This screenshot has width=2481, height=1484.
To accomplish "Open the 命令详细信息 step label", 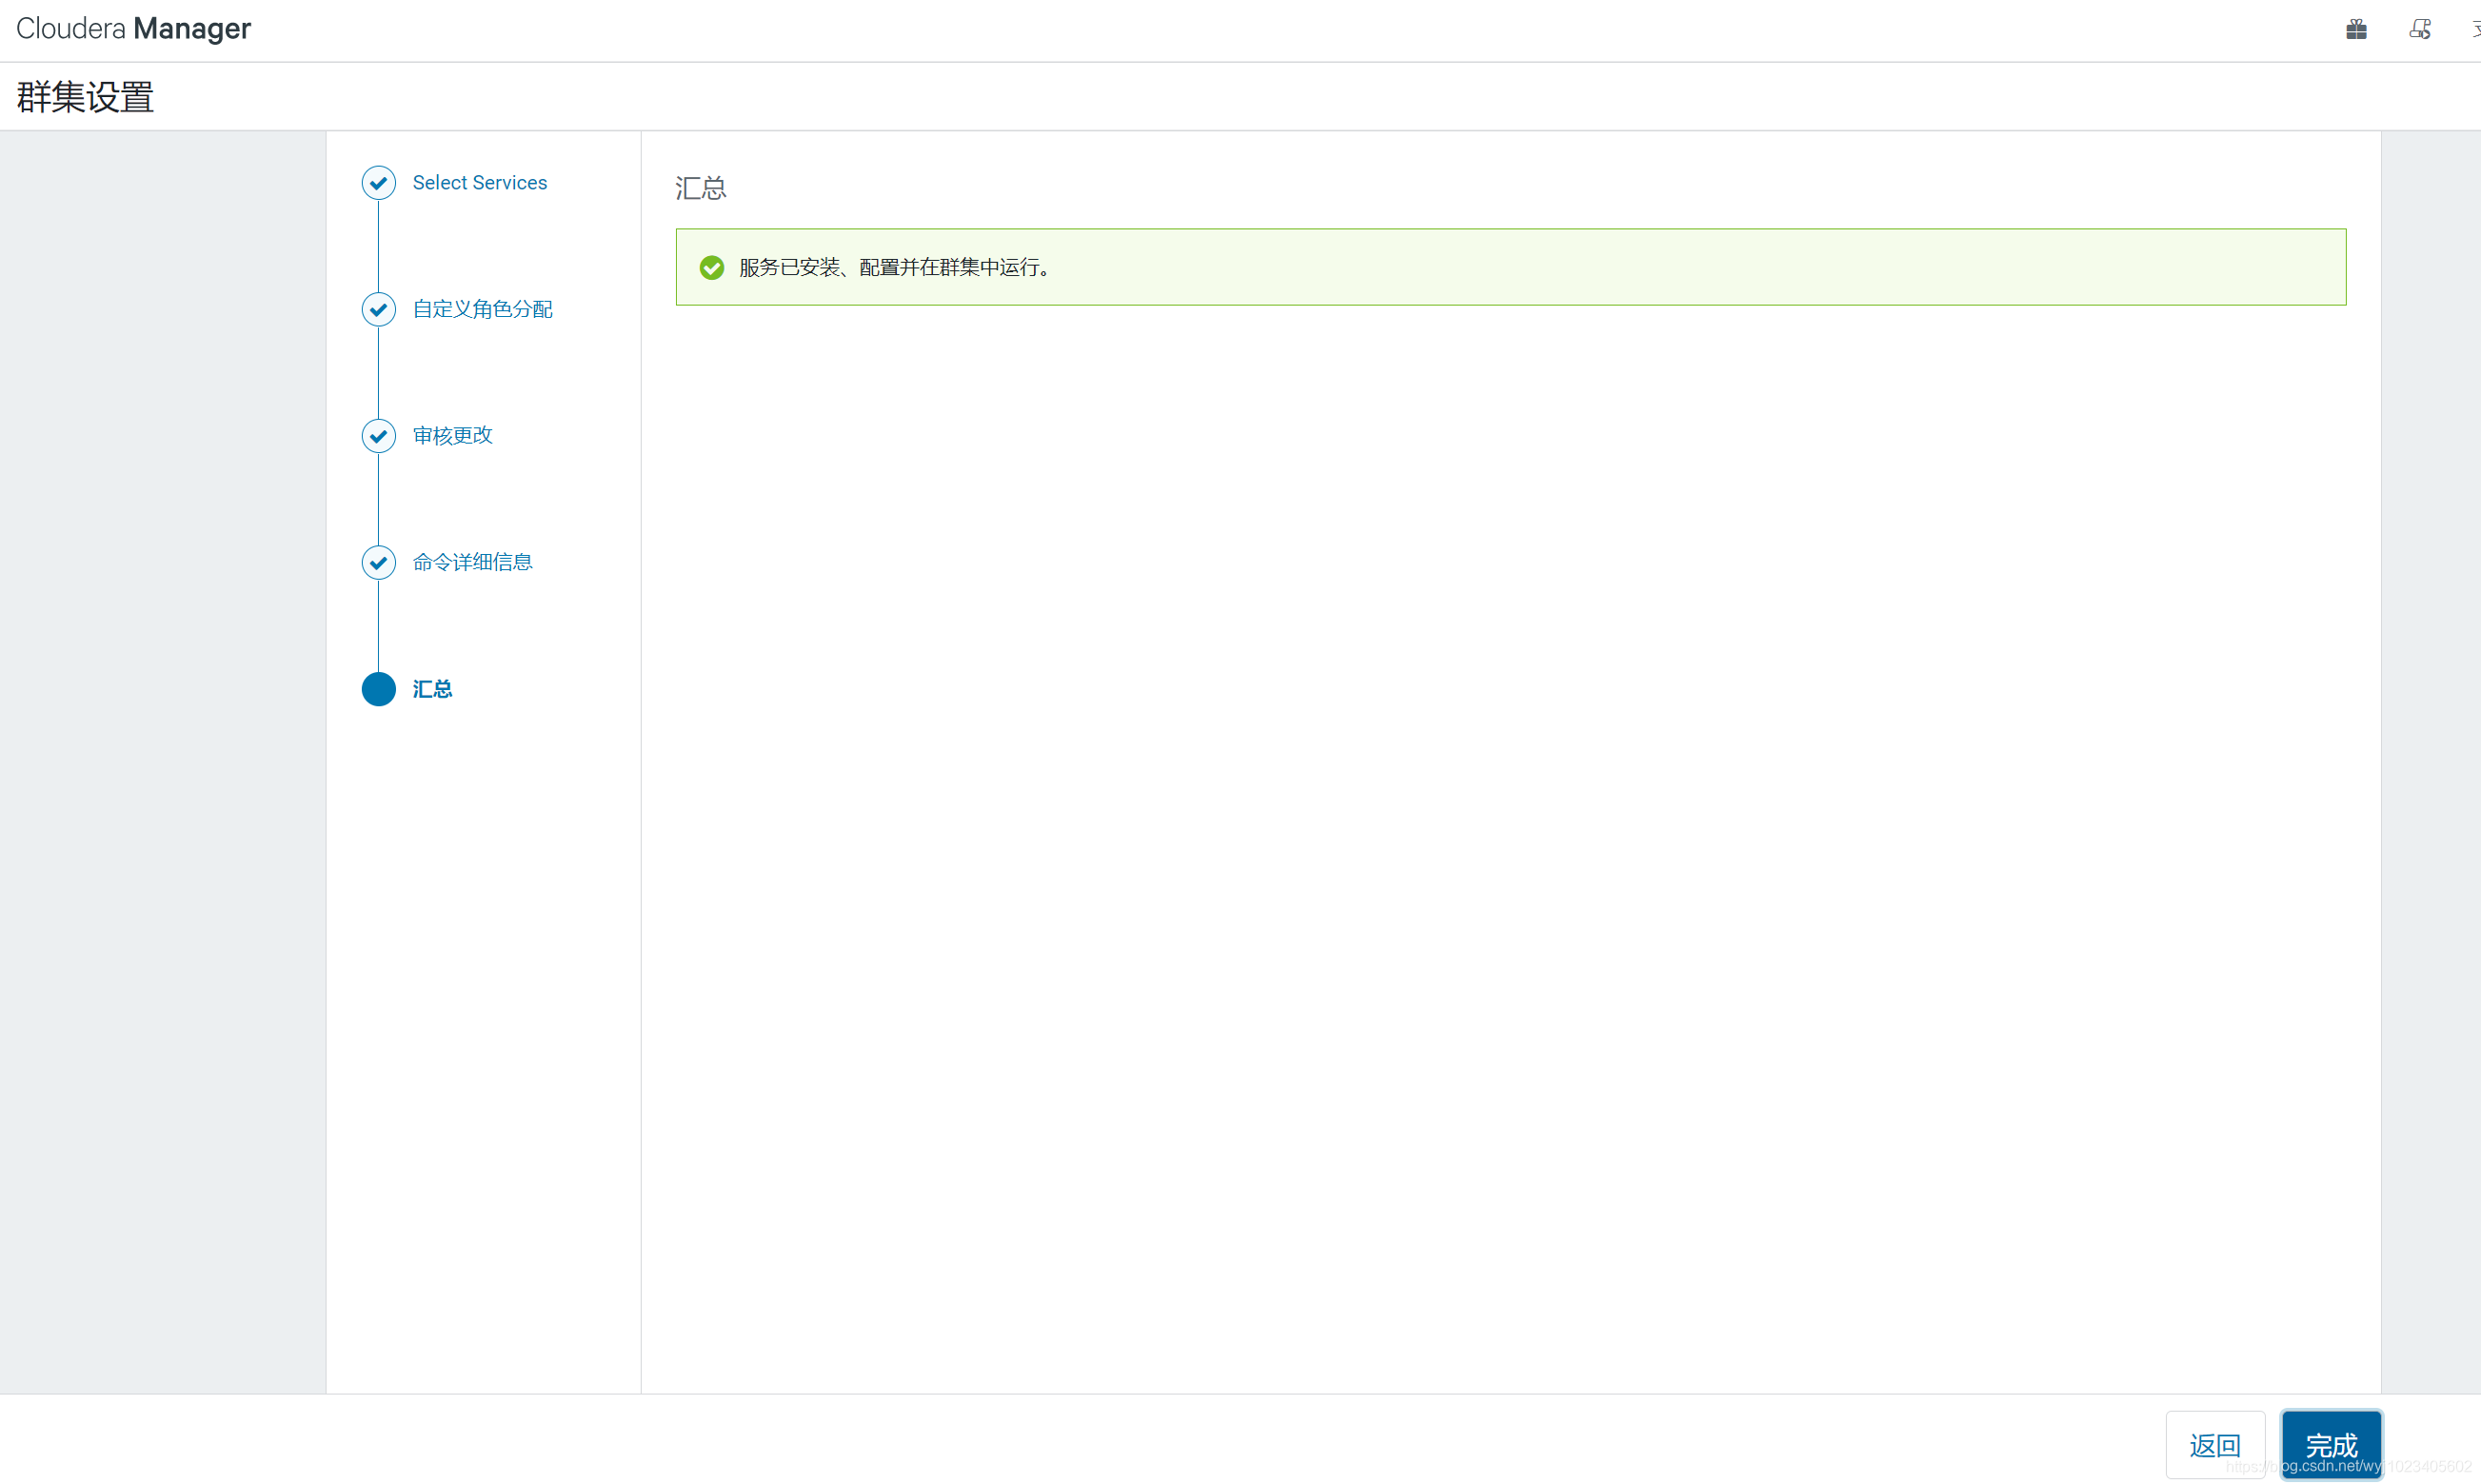I will tap(472, 562).
